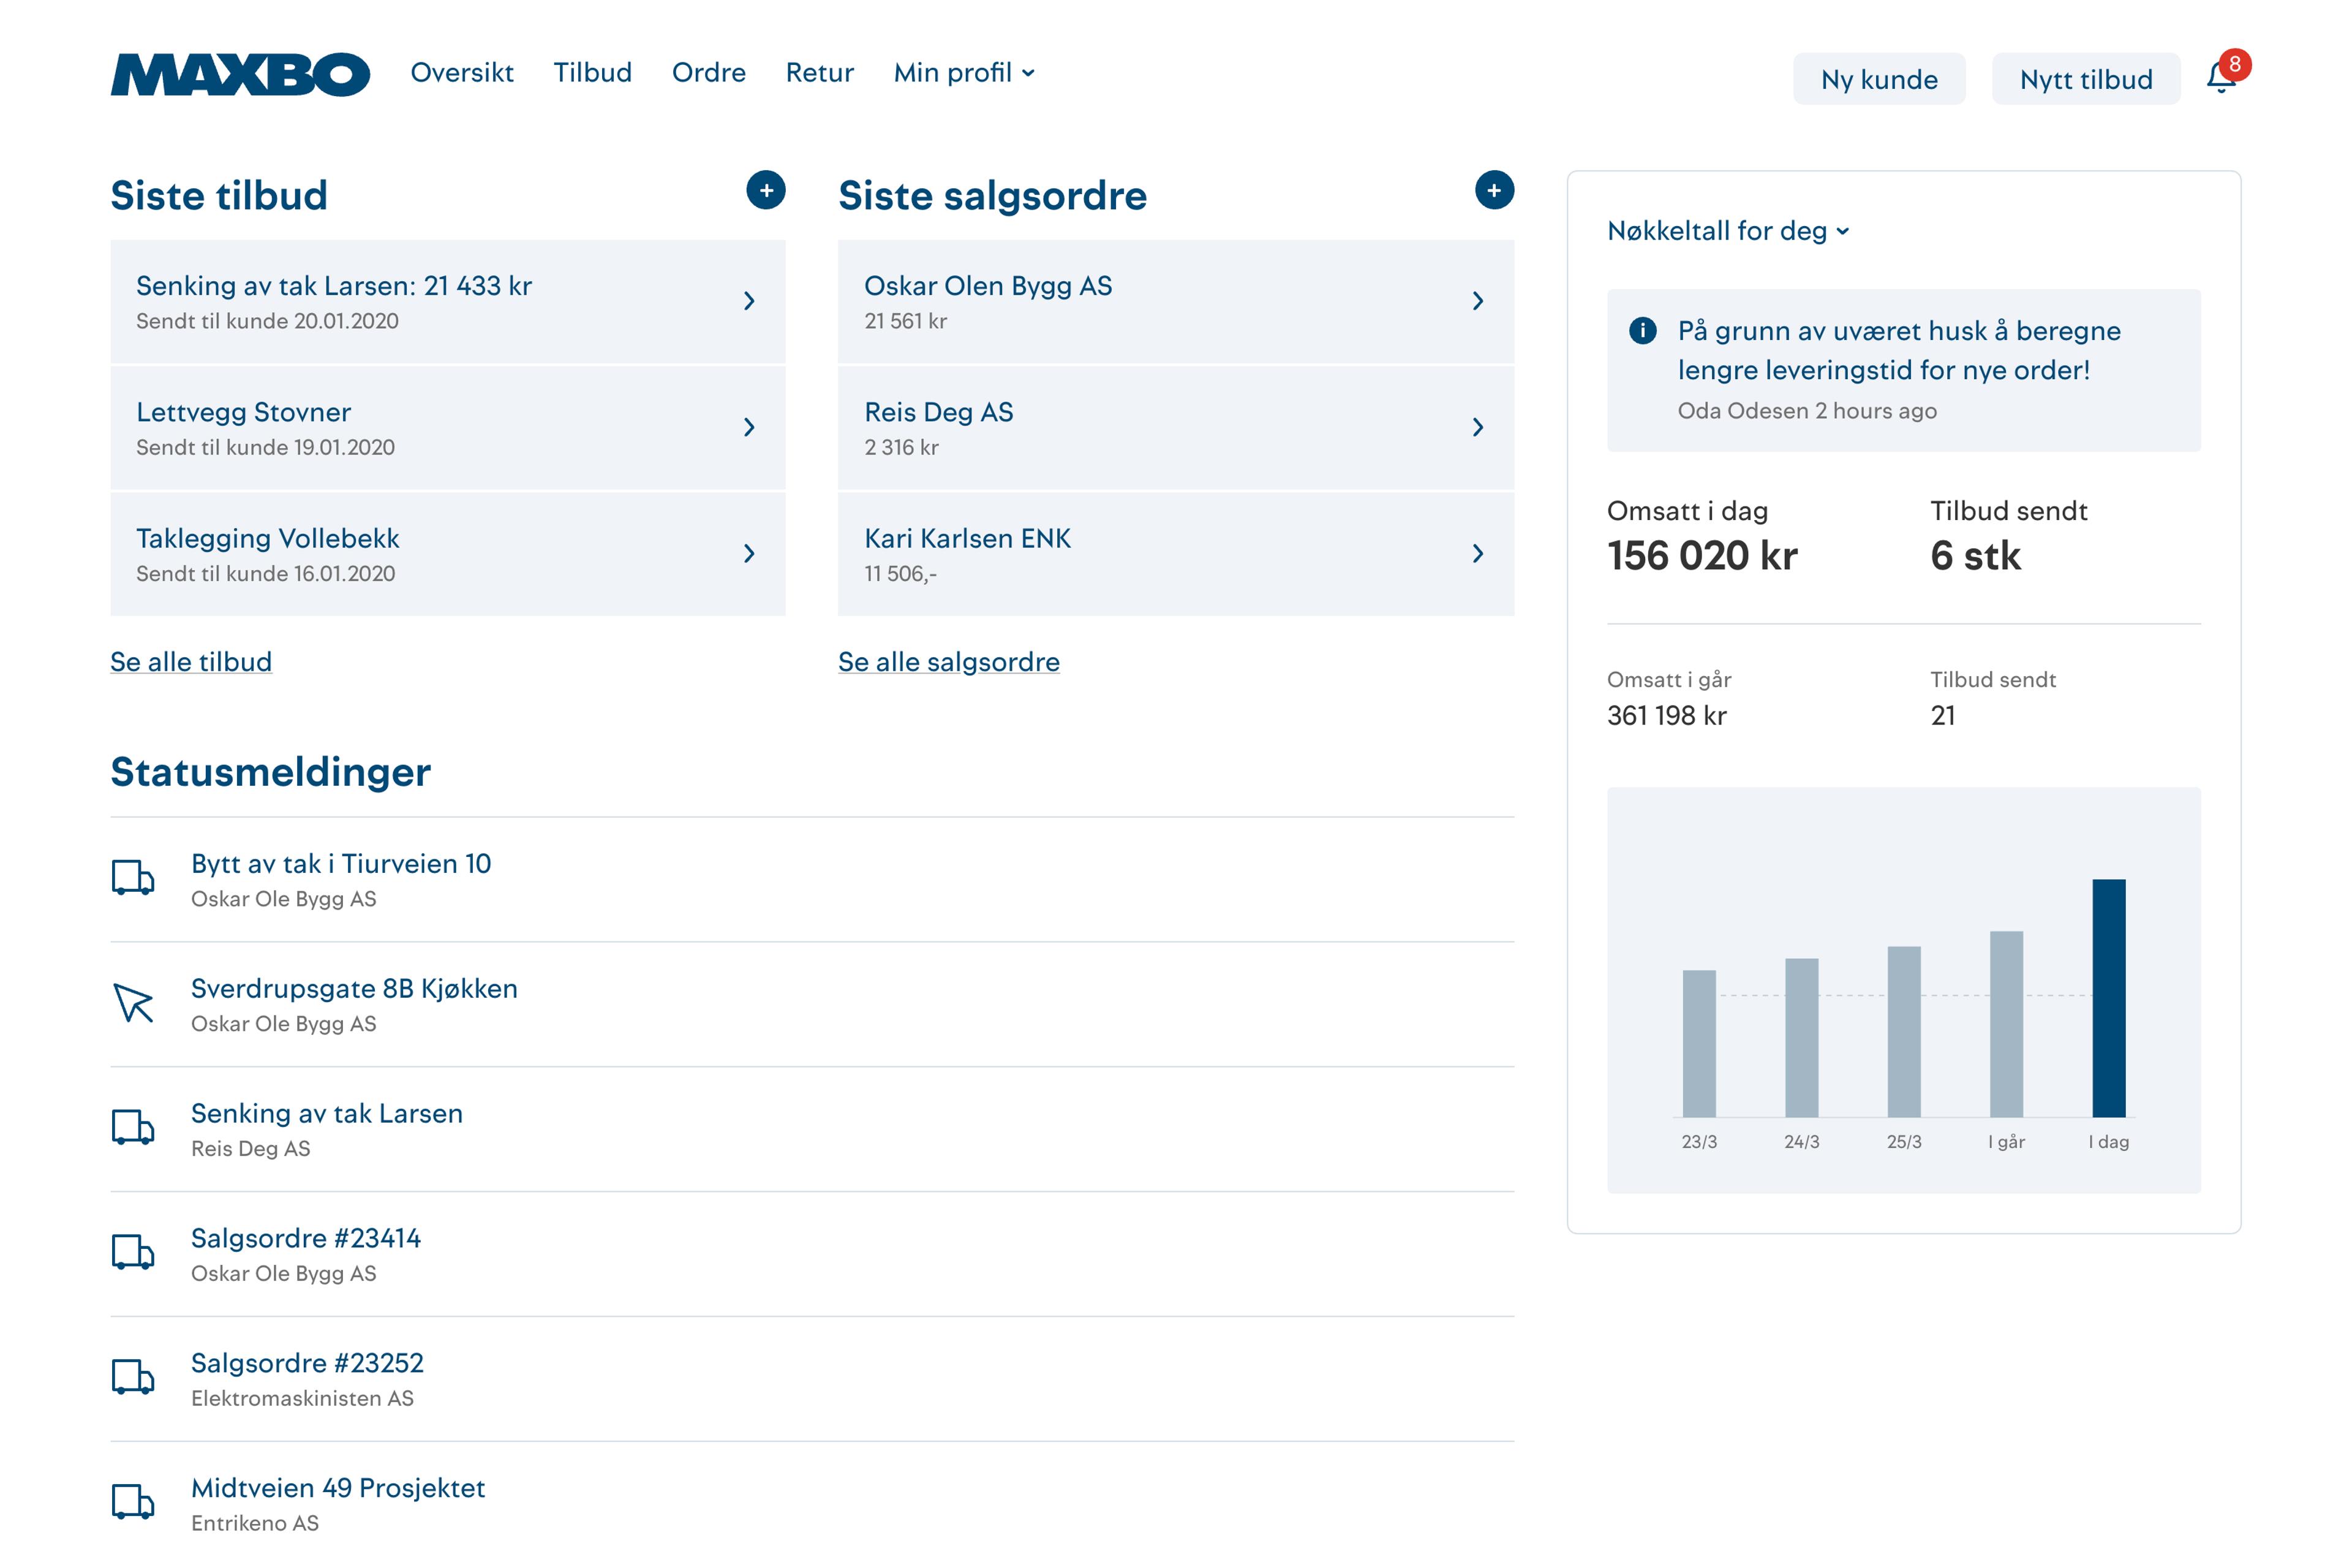
Task: Click cursor icon next to Sverdrupsgate 8B Kjøkken
Action: point(133,1003)
